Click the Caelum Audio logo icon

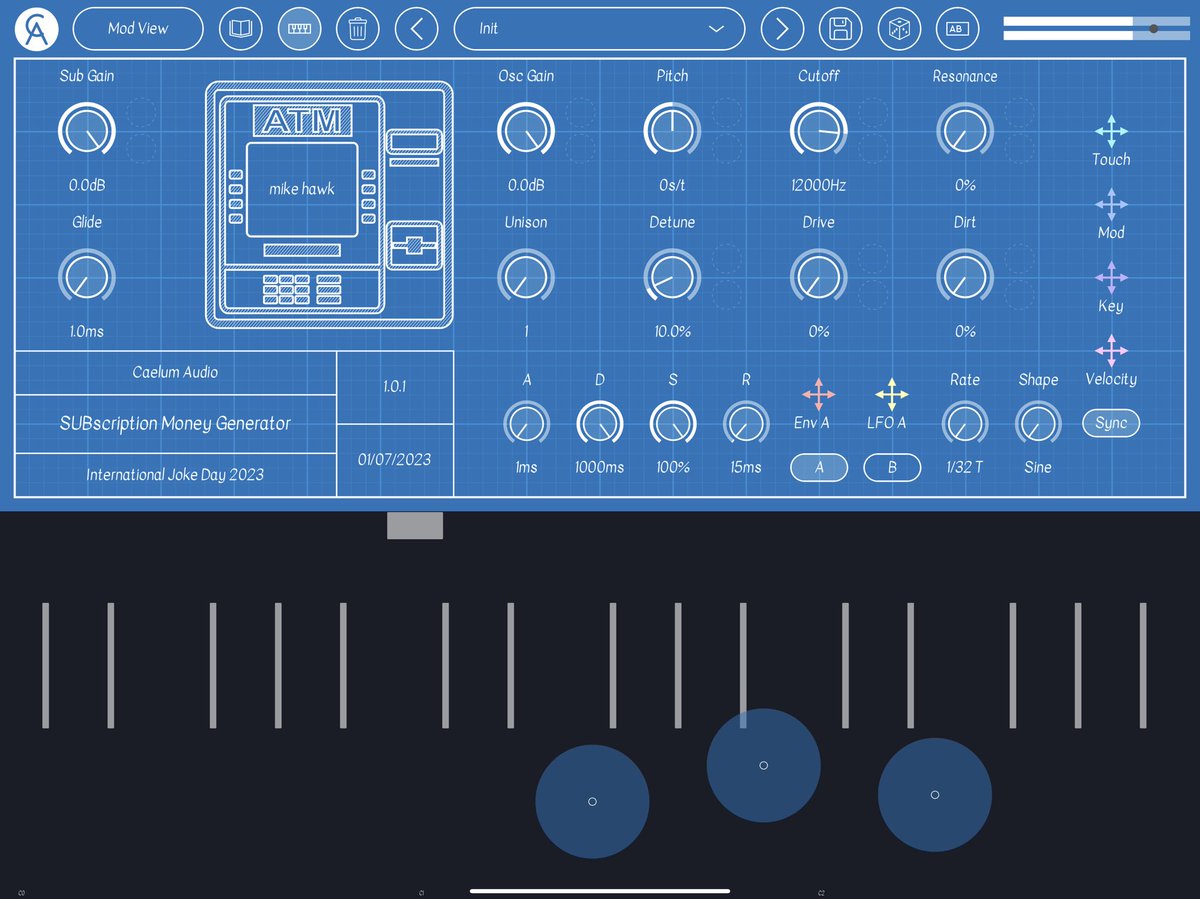point(37,29)
